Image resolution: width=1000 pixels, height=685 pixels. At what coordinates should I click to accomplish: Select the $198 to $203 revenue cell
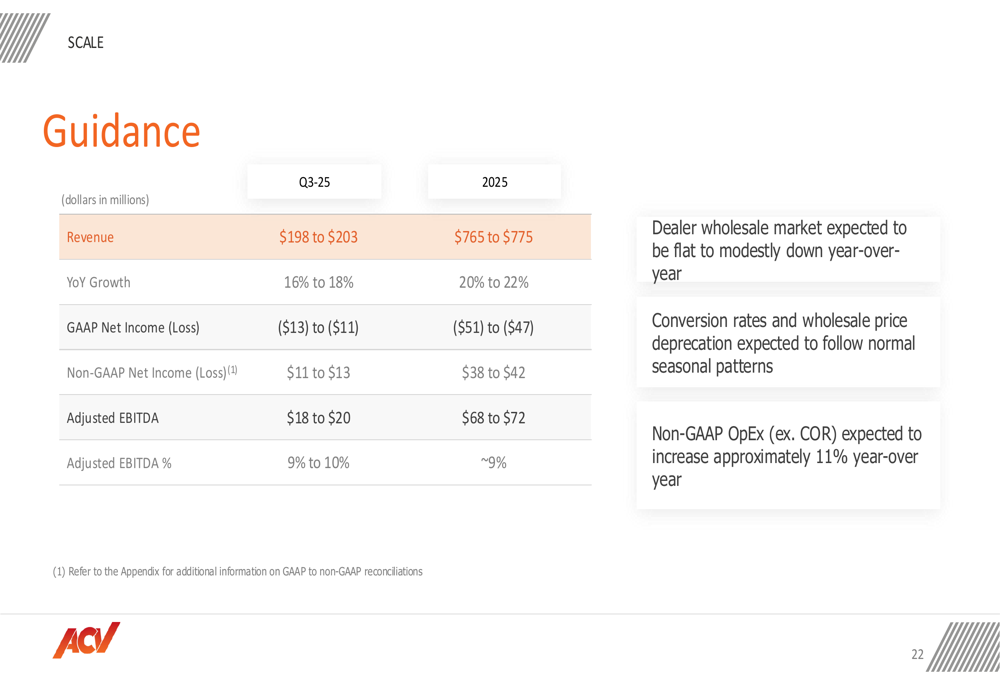click(318, 237)
